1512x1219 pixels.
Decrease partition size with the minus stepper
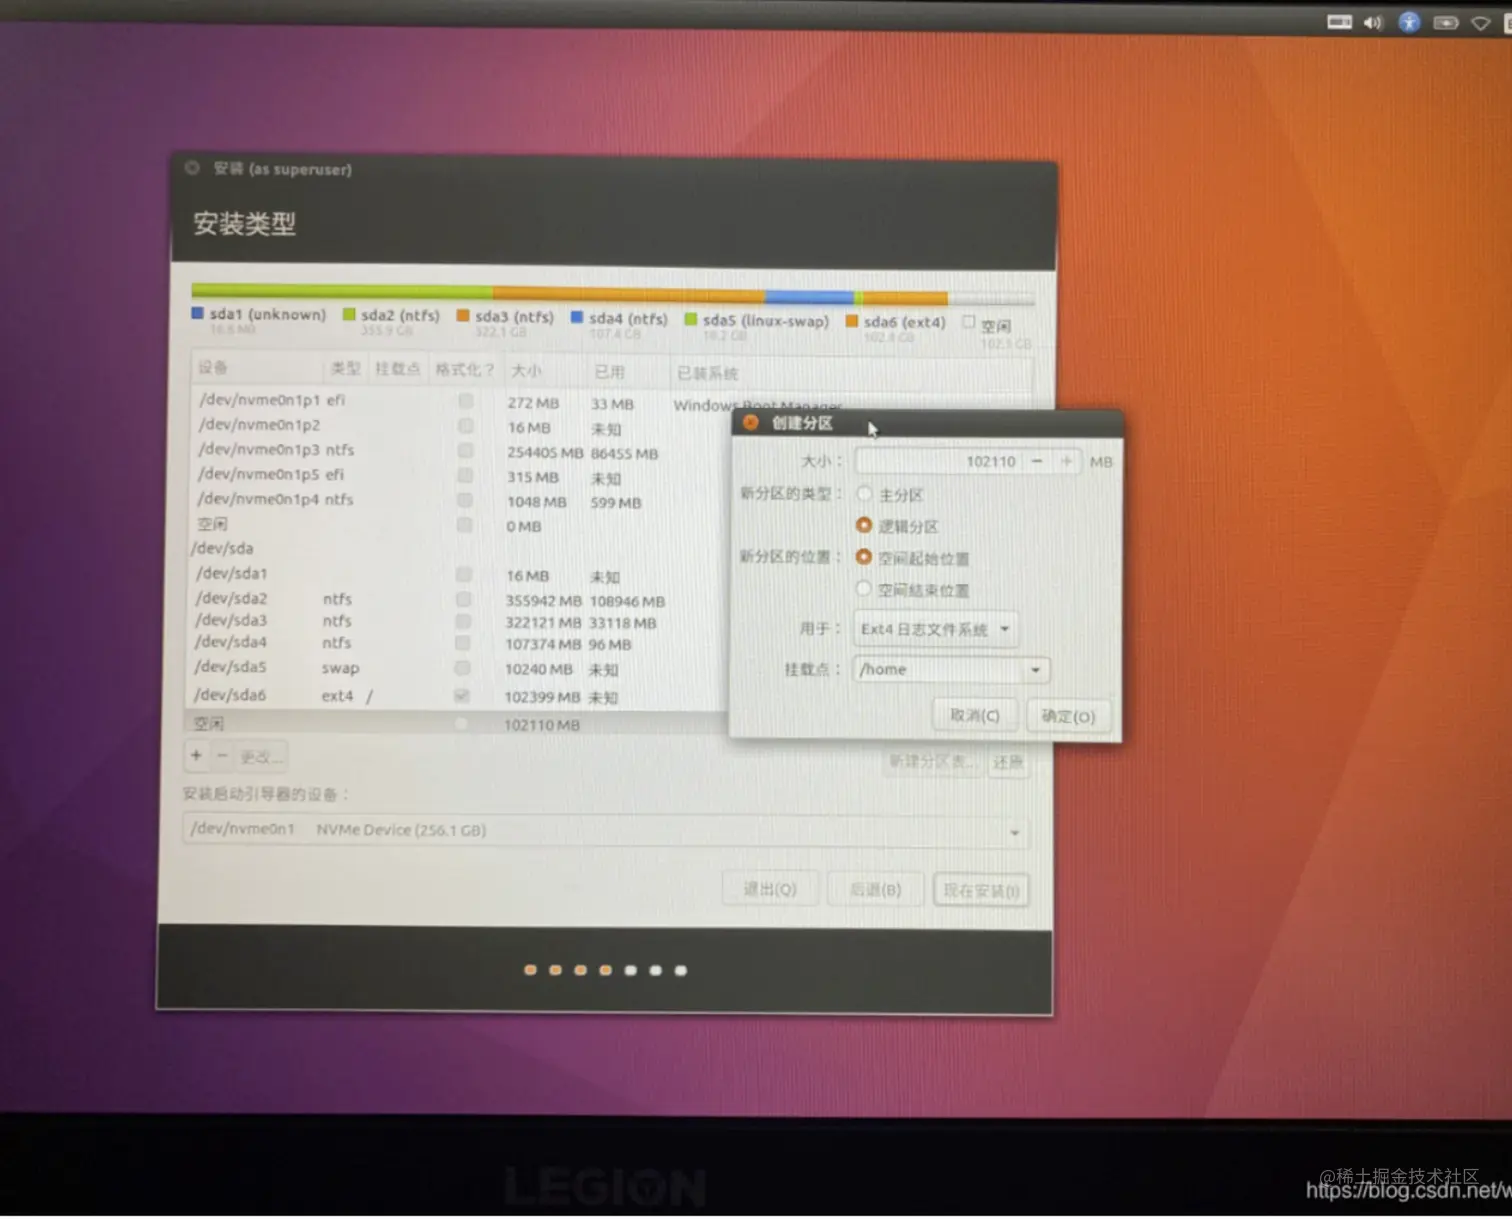pos(1037,461)
